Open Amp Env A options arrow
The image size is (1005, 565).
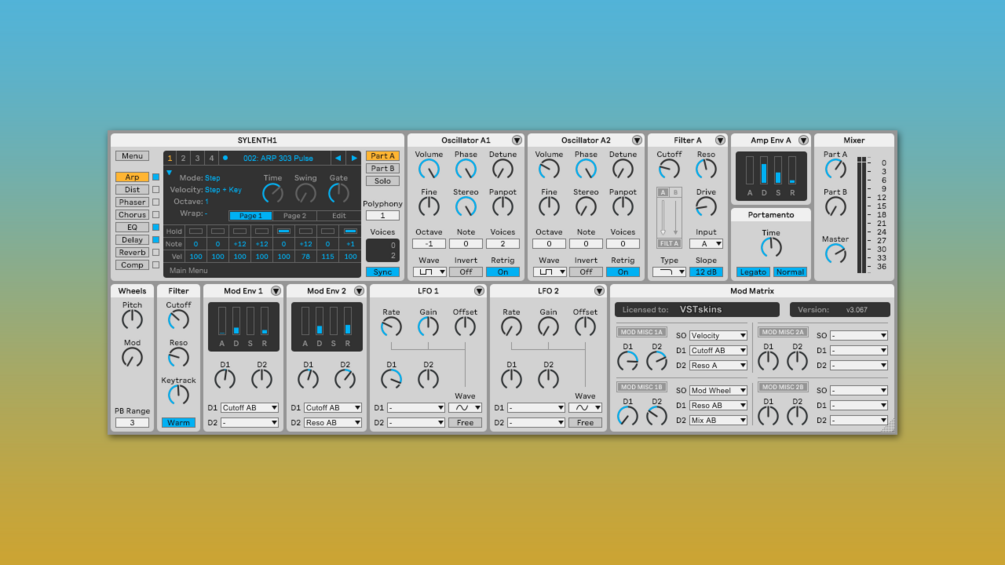point(803,140)
